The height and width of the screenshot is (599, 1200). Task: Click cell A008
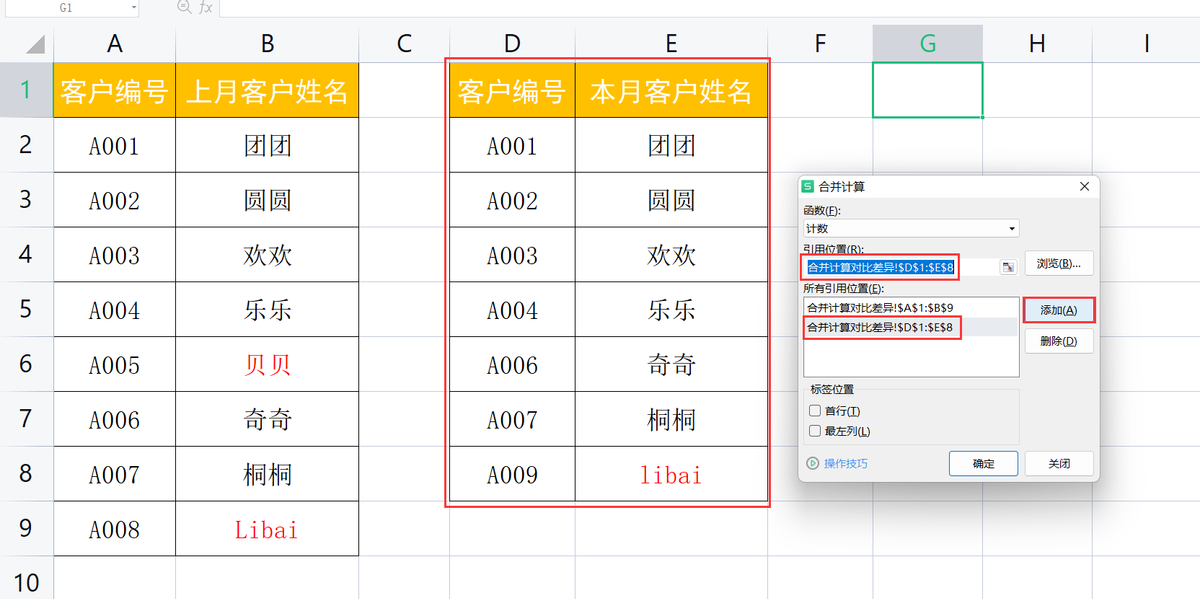[x=115, y=529]
